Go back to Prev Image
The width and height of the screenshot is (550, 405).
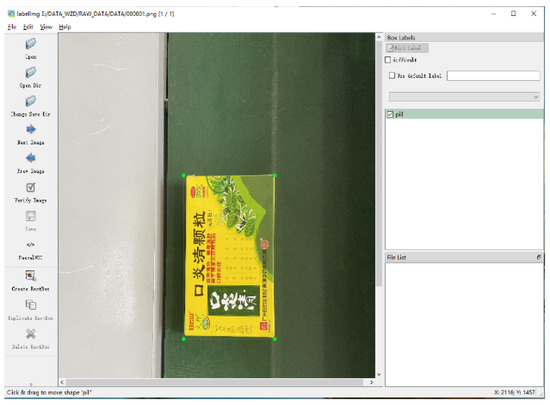click(31, 163)
